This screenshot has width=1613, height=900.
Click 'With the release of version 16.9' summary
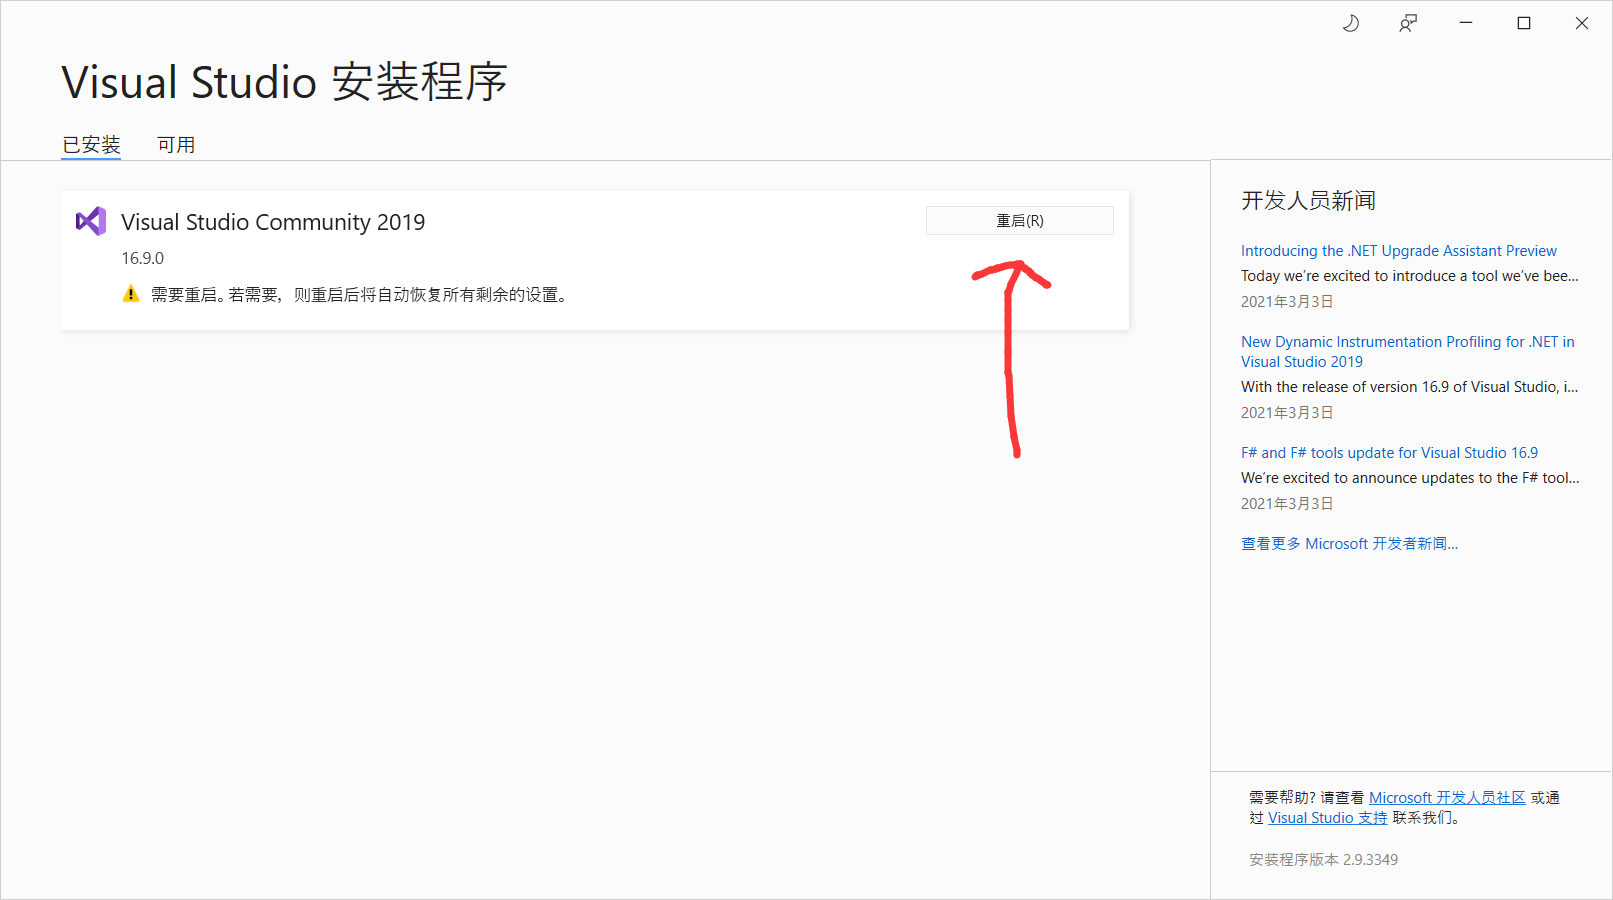1410,387
